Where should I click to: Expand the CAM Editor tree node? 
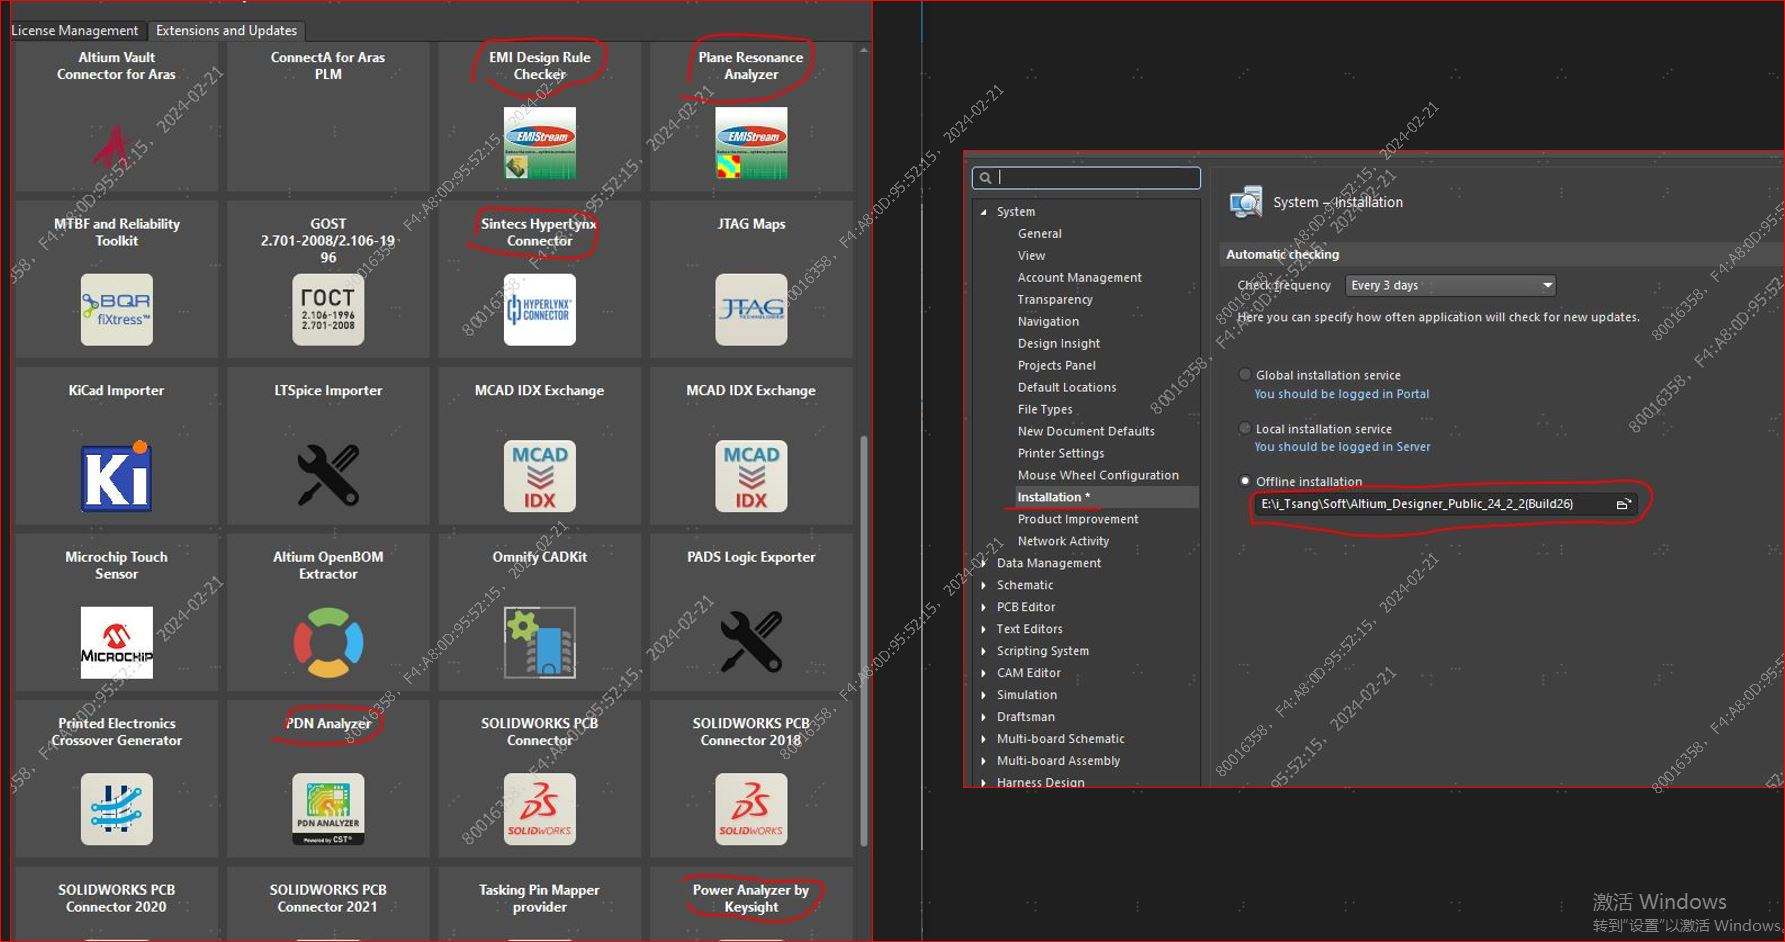point(984,673)
